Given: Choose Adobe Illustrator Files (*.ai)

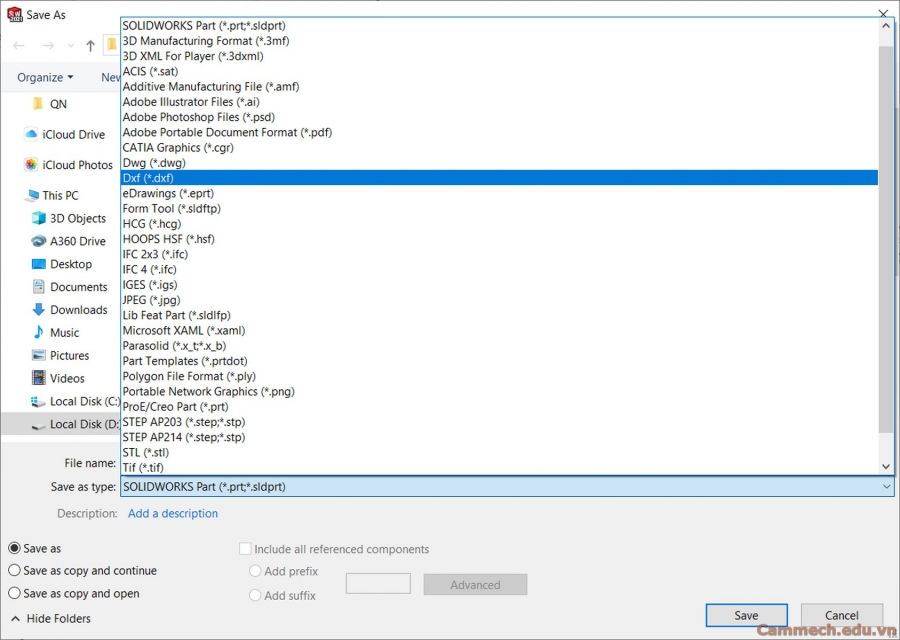Looking at the screenshot, I should pyautogui.click(x=499, y=102).
